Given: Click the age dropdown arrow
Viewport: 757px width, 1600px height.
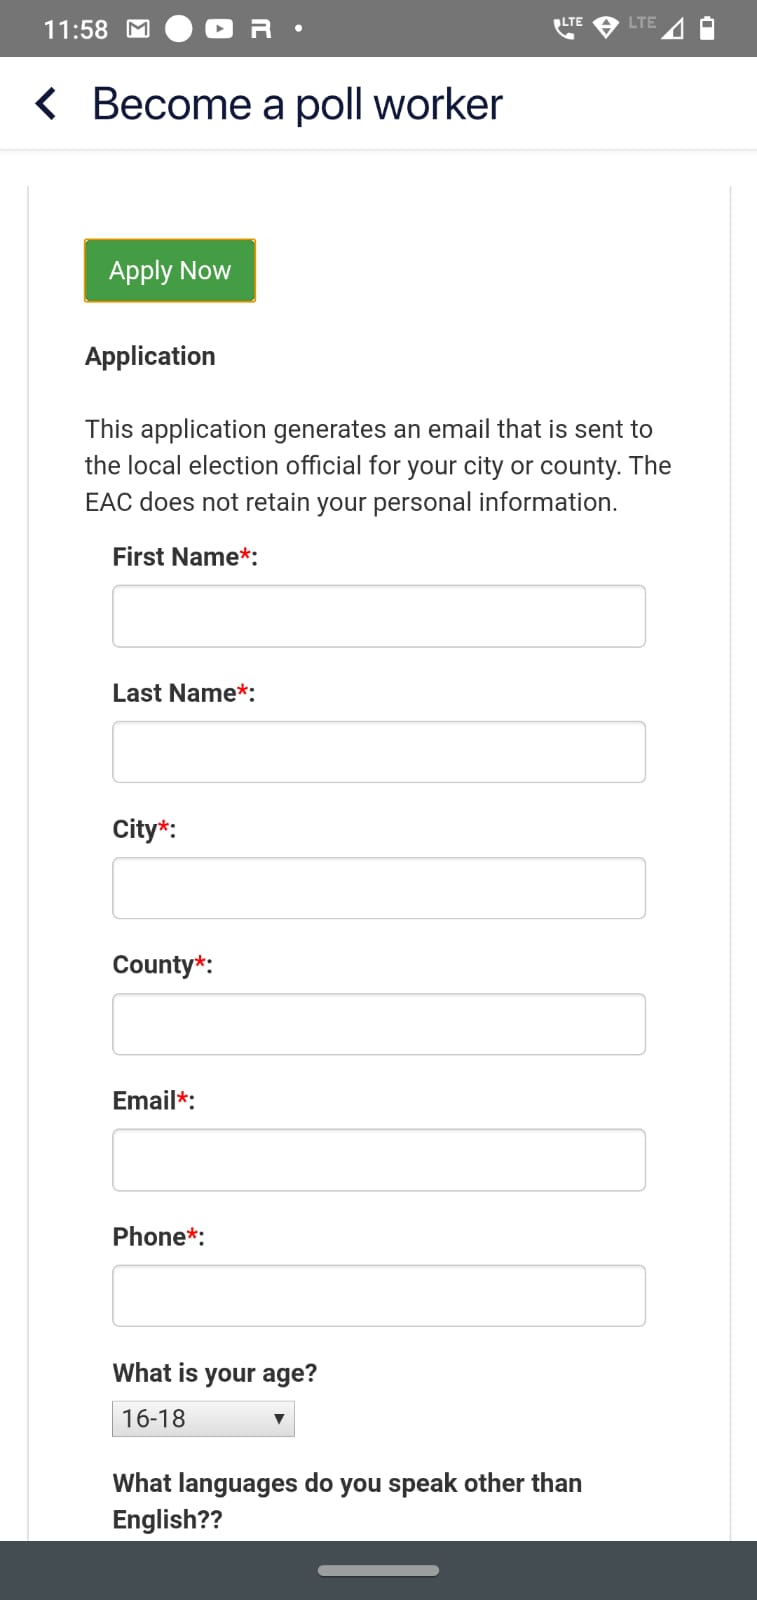Looking at the screenshot, I should pyautogui.click(x=279, y=1418).
